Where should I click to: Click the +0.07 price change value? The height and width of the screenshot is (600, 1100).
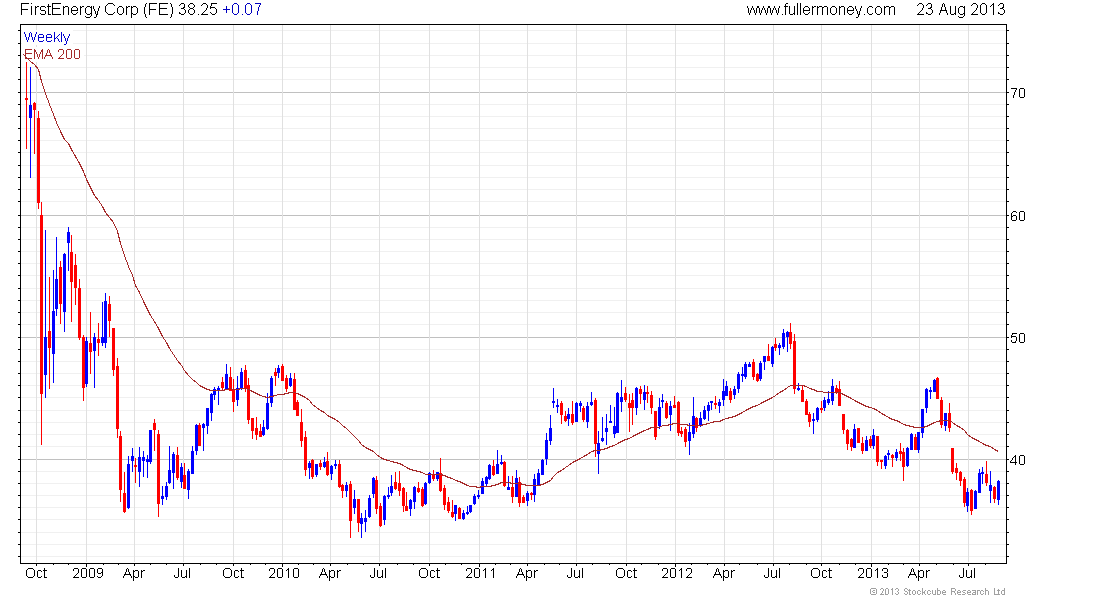[242, 10]
